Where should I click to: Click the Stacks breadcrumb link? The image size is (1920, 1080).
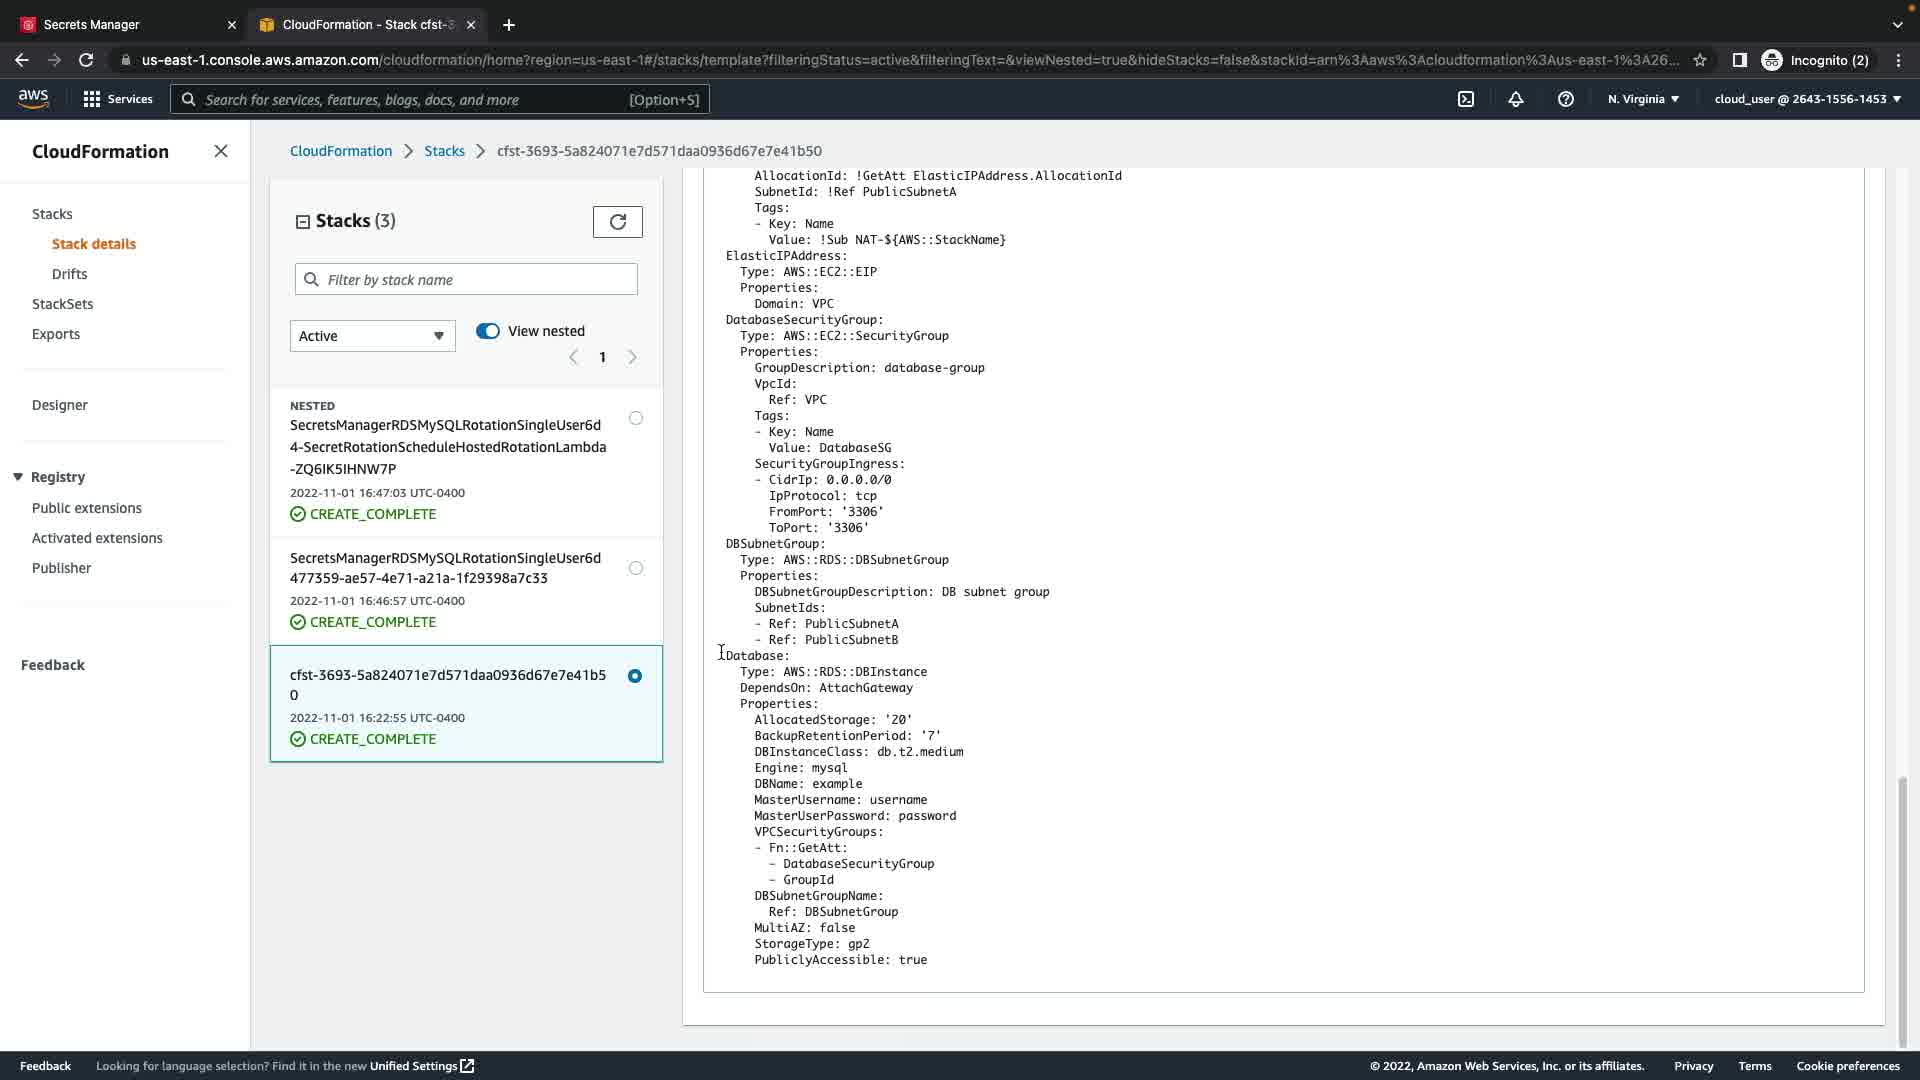(444, 151)
